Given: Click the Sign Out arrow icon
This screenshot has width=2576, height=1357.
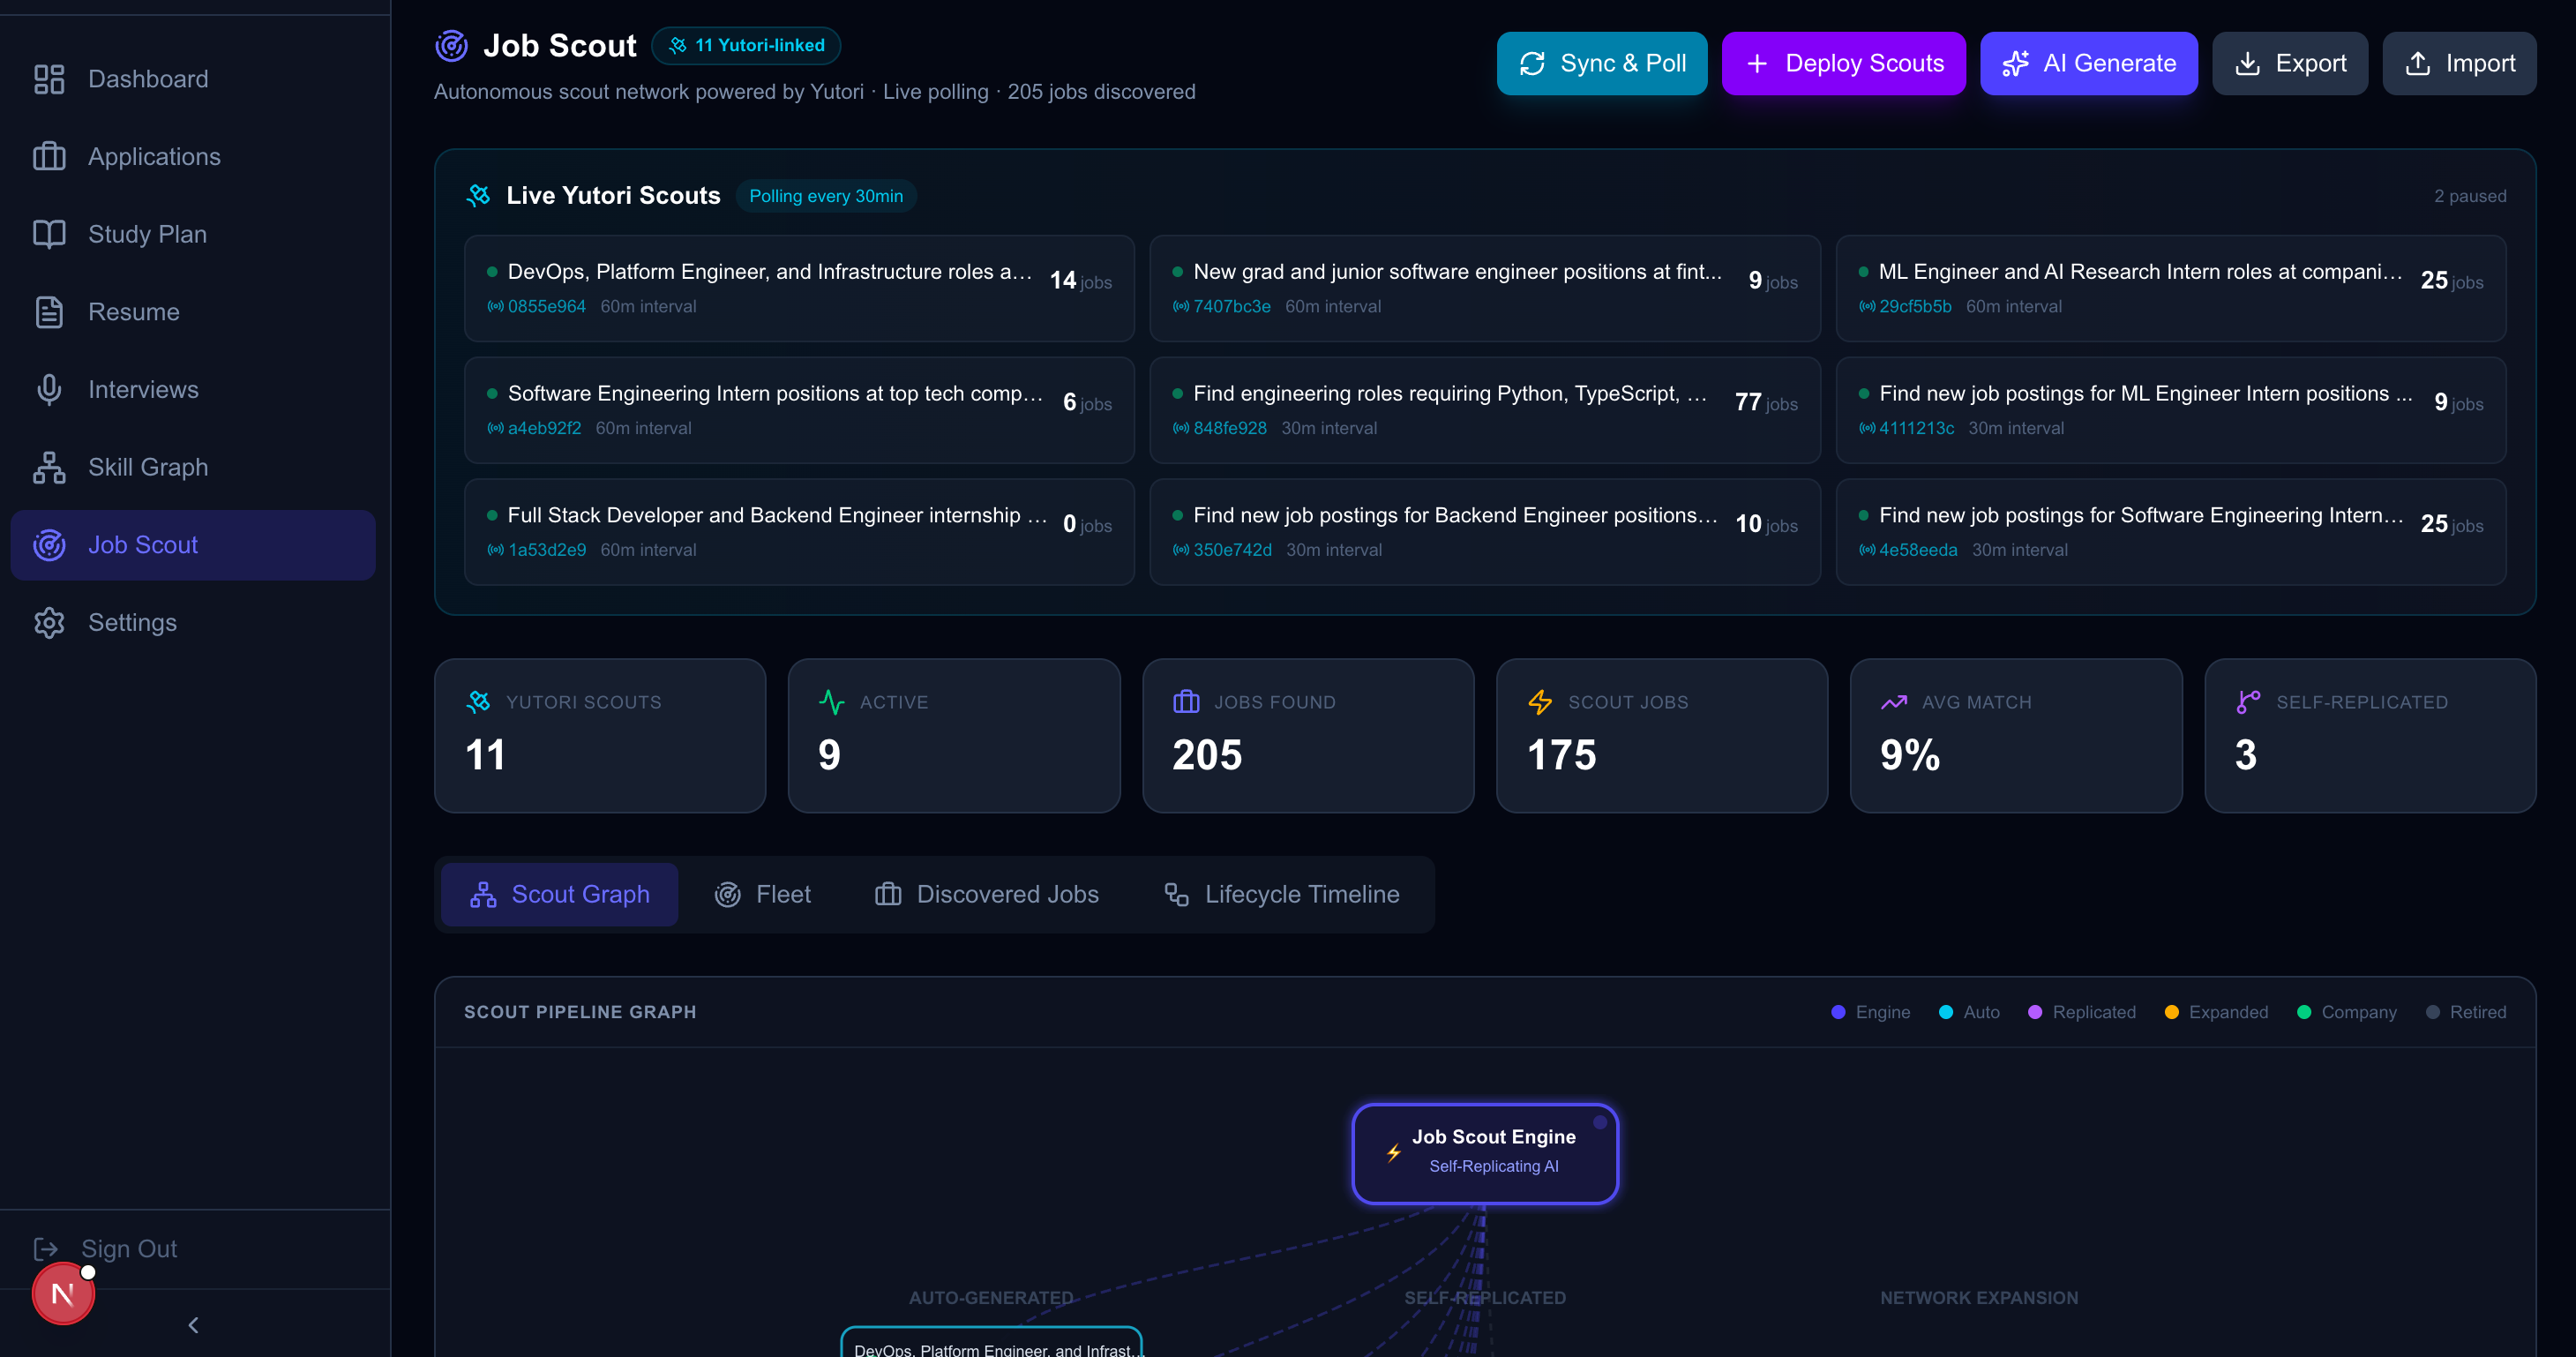Looking at the screenshot, I should coord(46,1248).
